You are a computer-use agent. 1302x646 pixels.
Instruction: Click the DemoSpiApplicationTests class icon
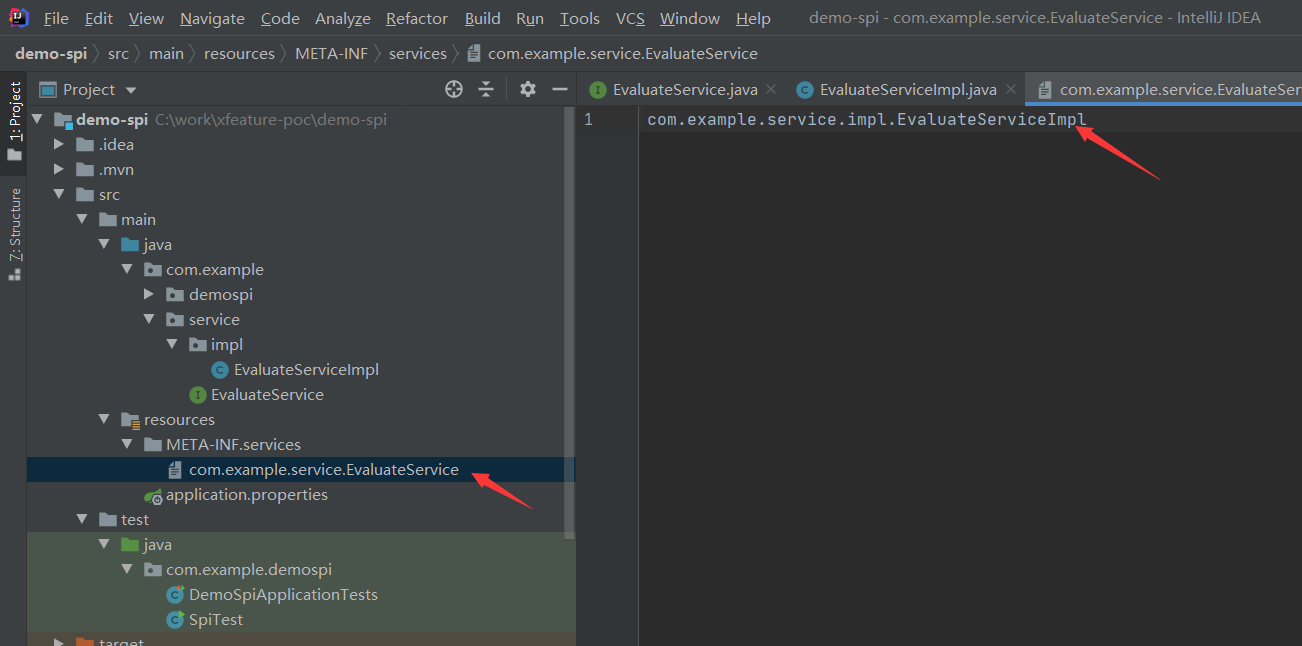click(x=175, y=595)
